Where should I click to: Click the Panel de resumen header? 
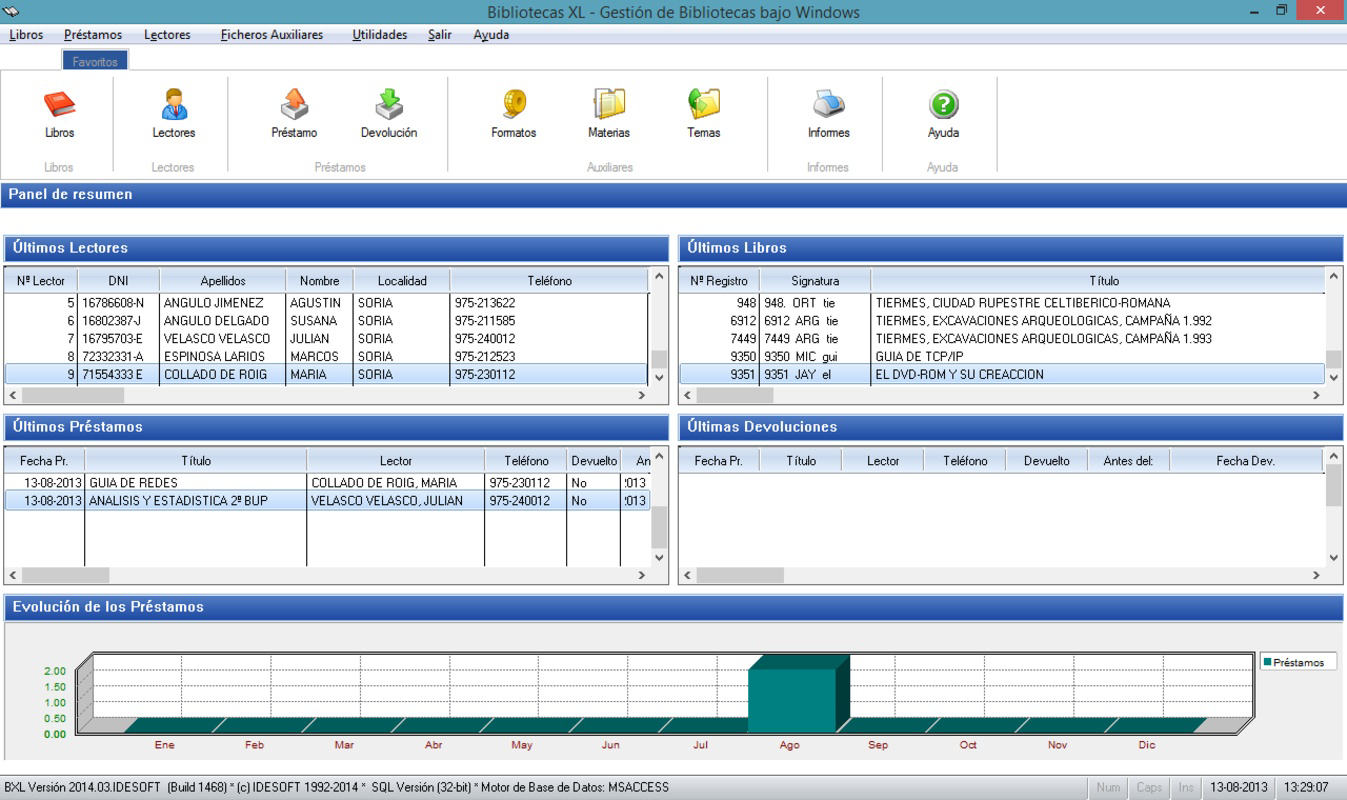[x=673, y=195]
